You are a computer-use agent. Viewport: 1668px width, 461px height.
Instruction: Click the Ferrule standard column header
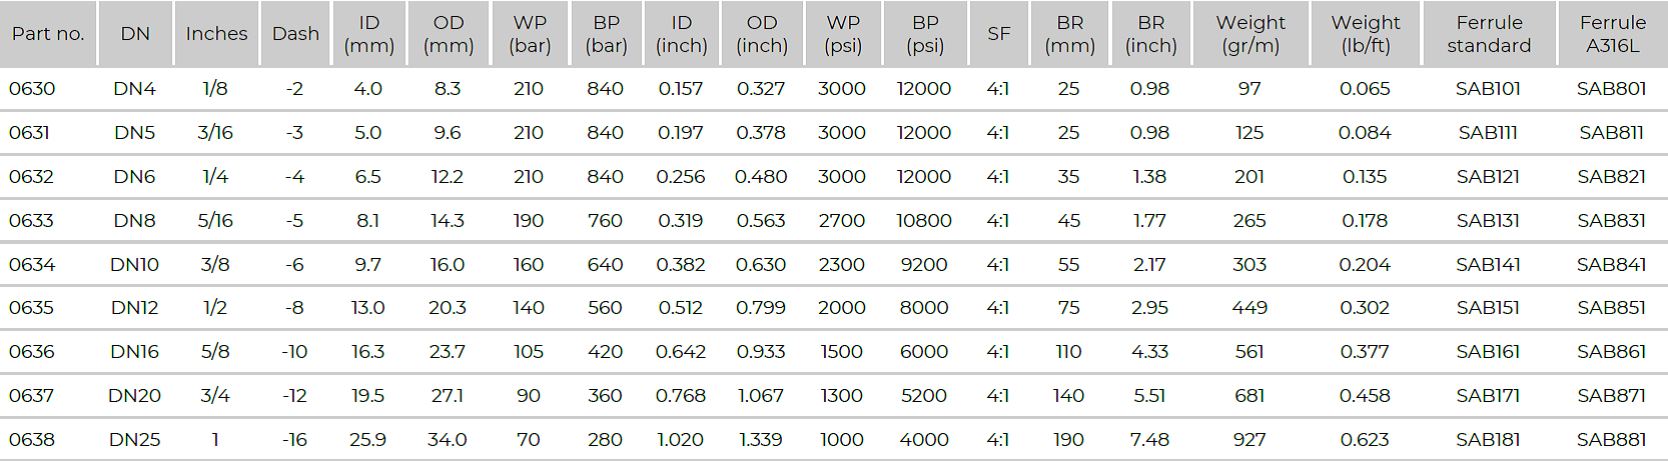click(1488, 34)
